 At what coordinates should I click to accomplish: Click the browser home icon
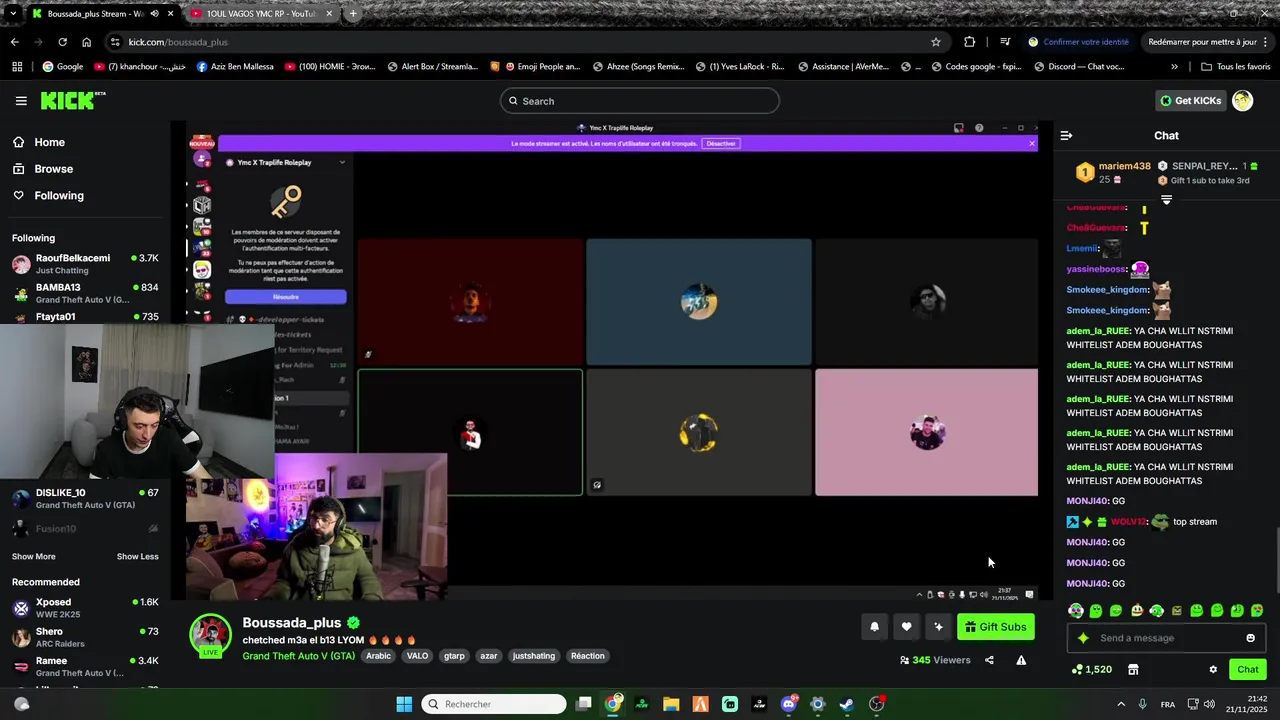86,42
